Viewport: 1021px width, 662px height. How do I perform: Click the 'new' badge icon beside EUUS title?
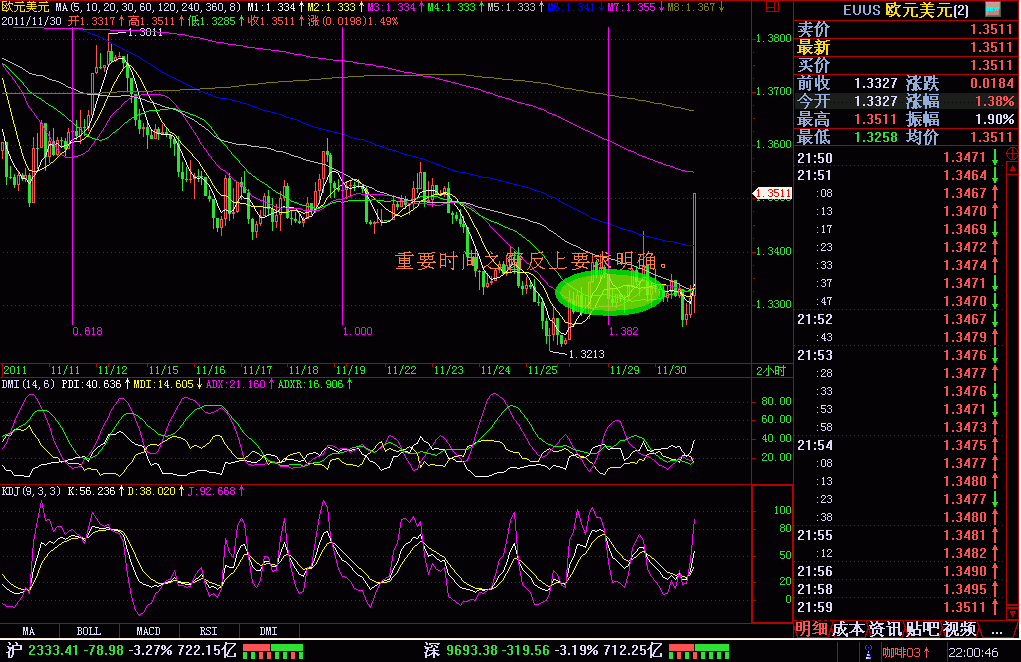pyautogui.click(x=992, y=8)
